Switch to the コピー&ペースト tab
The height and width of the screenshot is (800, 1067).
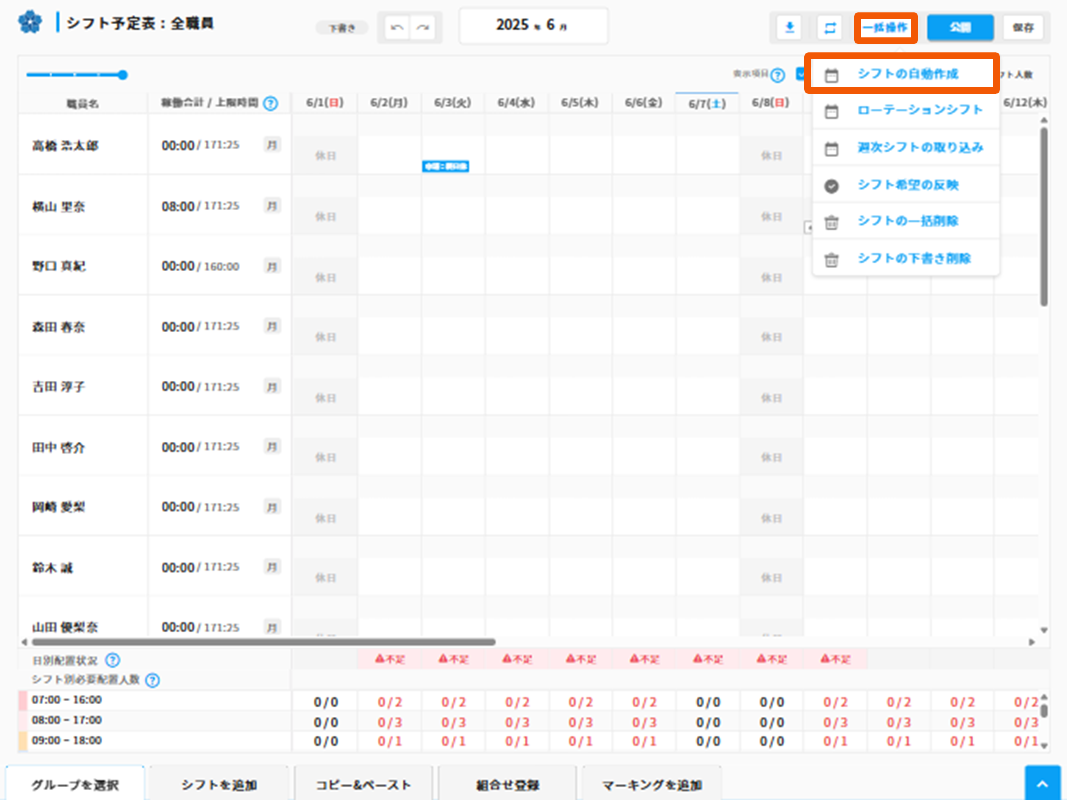[x=363, y=784]
